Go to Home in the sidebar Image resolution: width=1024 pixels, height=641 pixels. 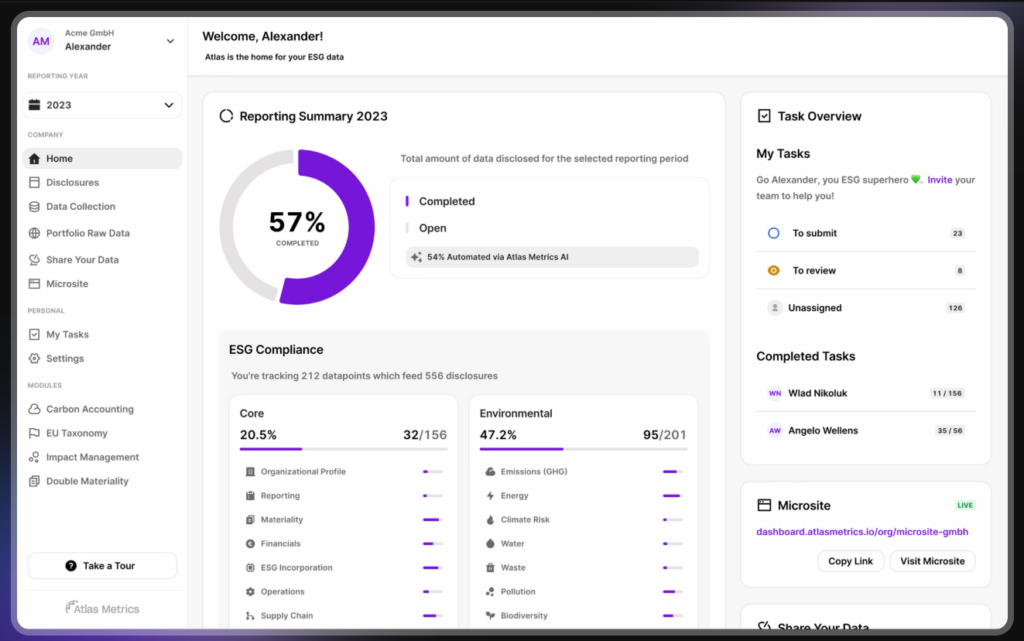[x=103, y=159]
